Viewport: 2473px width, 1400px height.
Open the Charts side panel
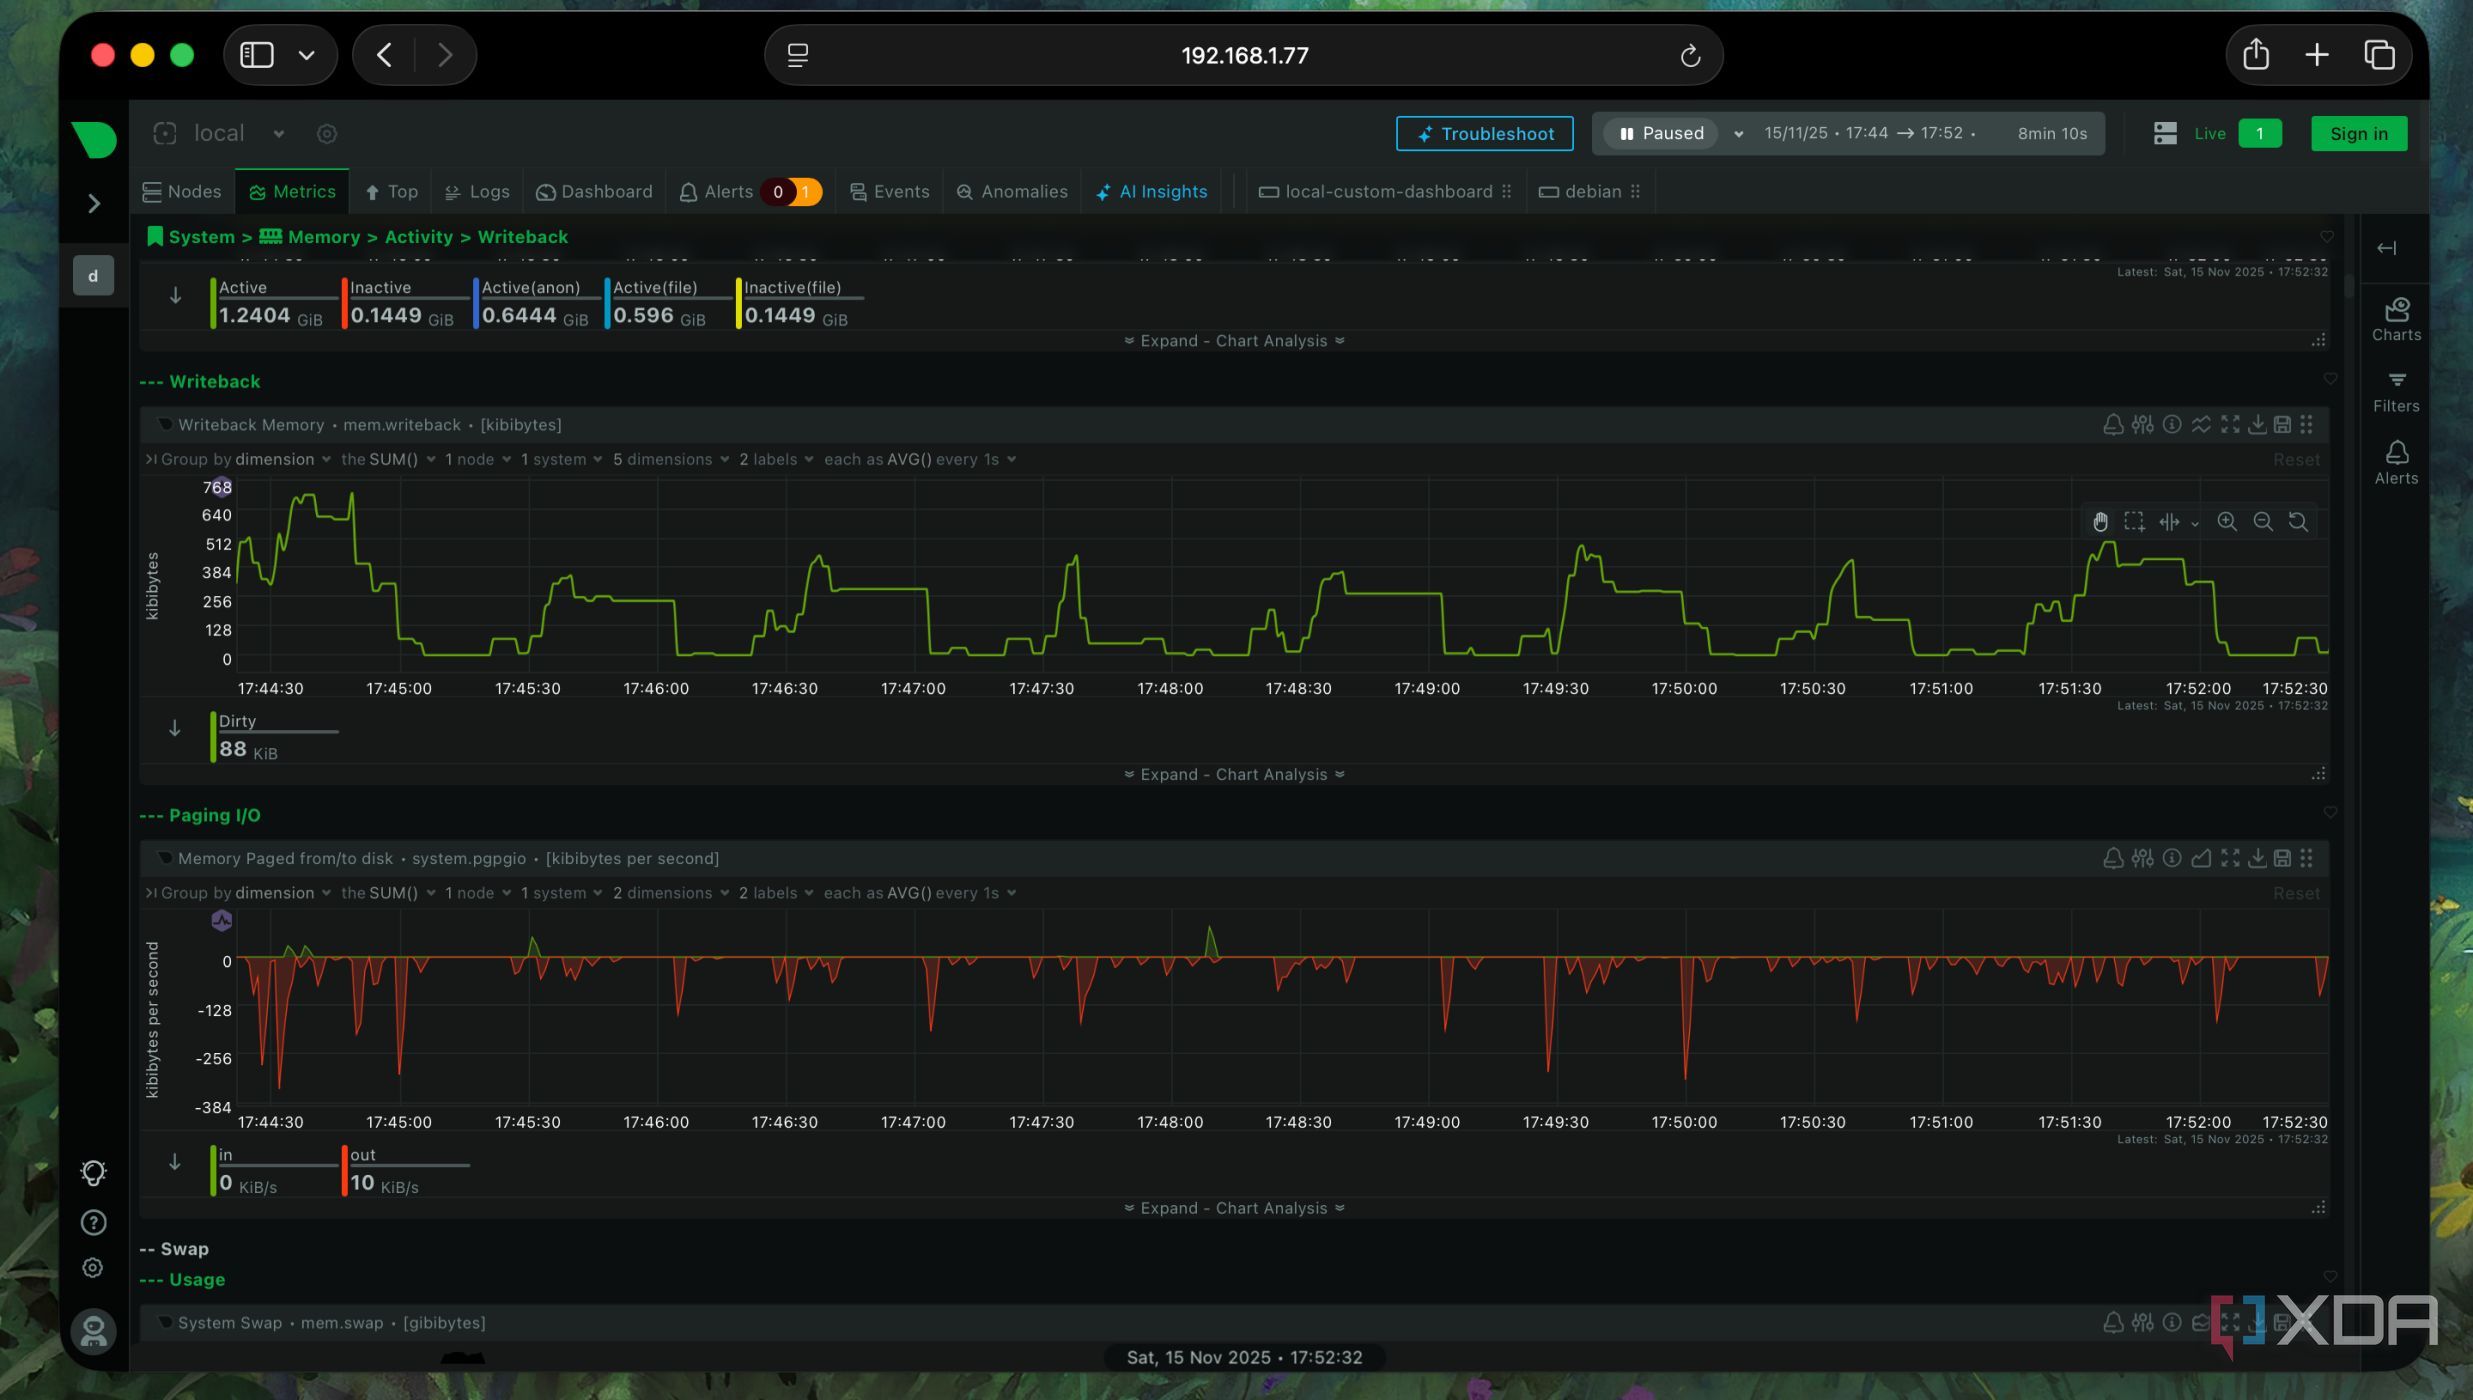pos(2396,319)
